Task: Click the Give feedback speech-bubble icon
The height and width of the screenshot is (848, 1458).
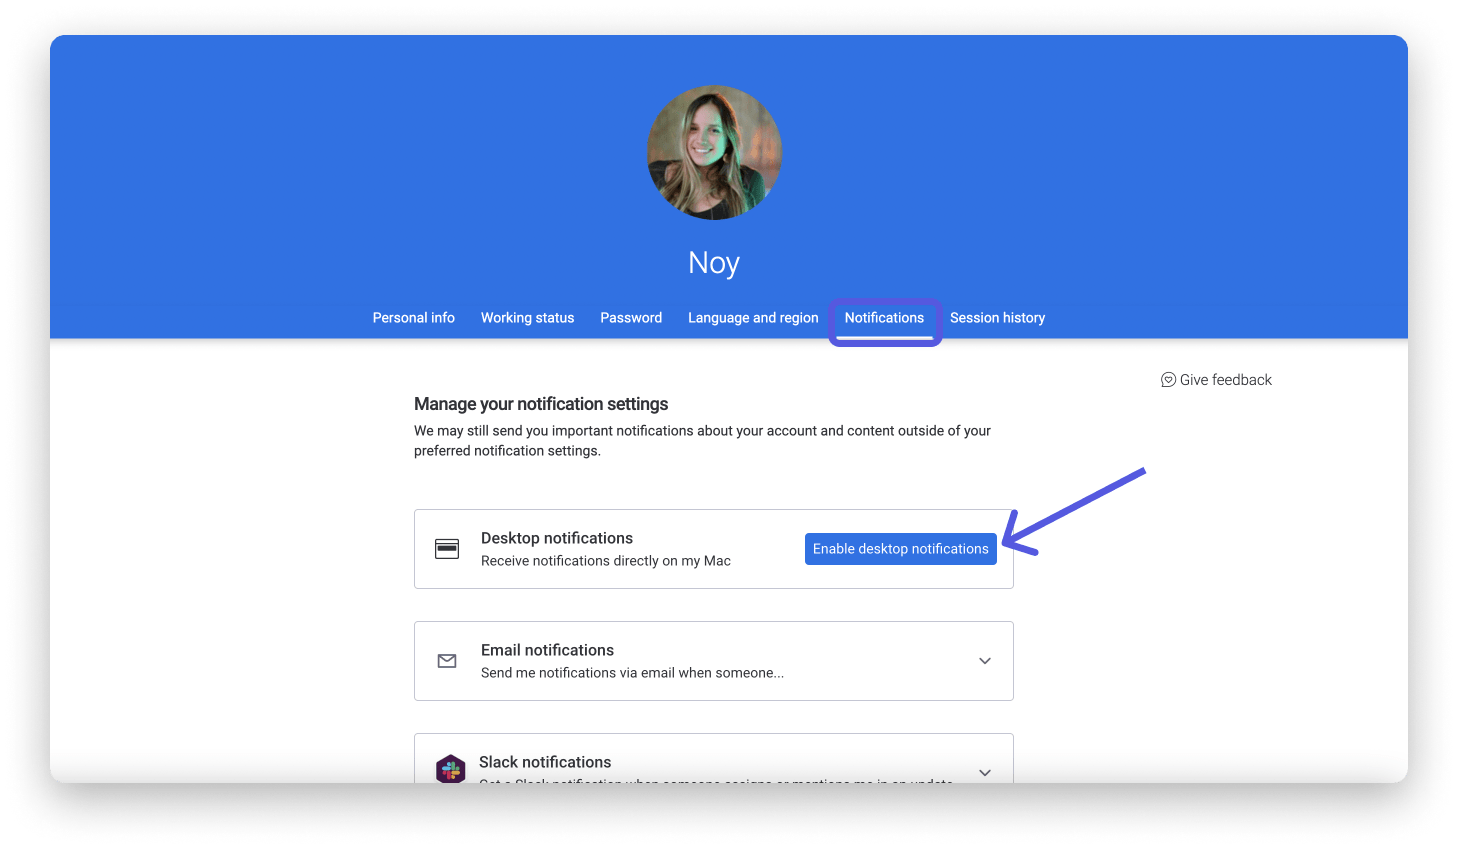Action: point(1168,379)
